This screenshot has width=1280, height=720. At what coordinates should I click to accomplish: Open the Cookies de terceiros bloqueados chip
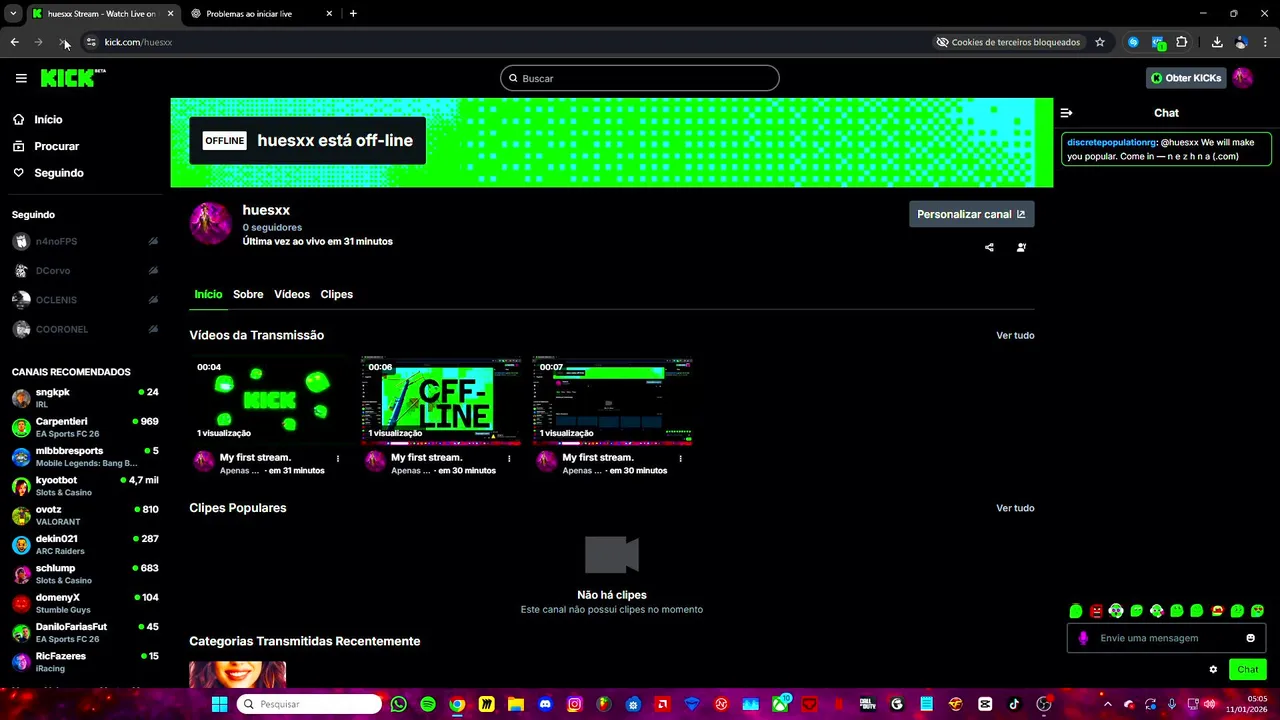(x=1008, y=42)
